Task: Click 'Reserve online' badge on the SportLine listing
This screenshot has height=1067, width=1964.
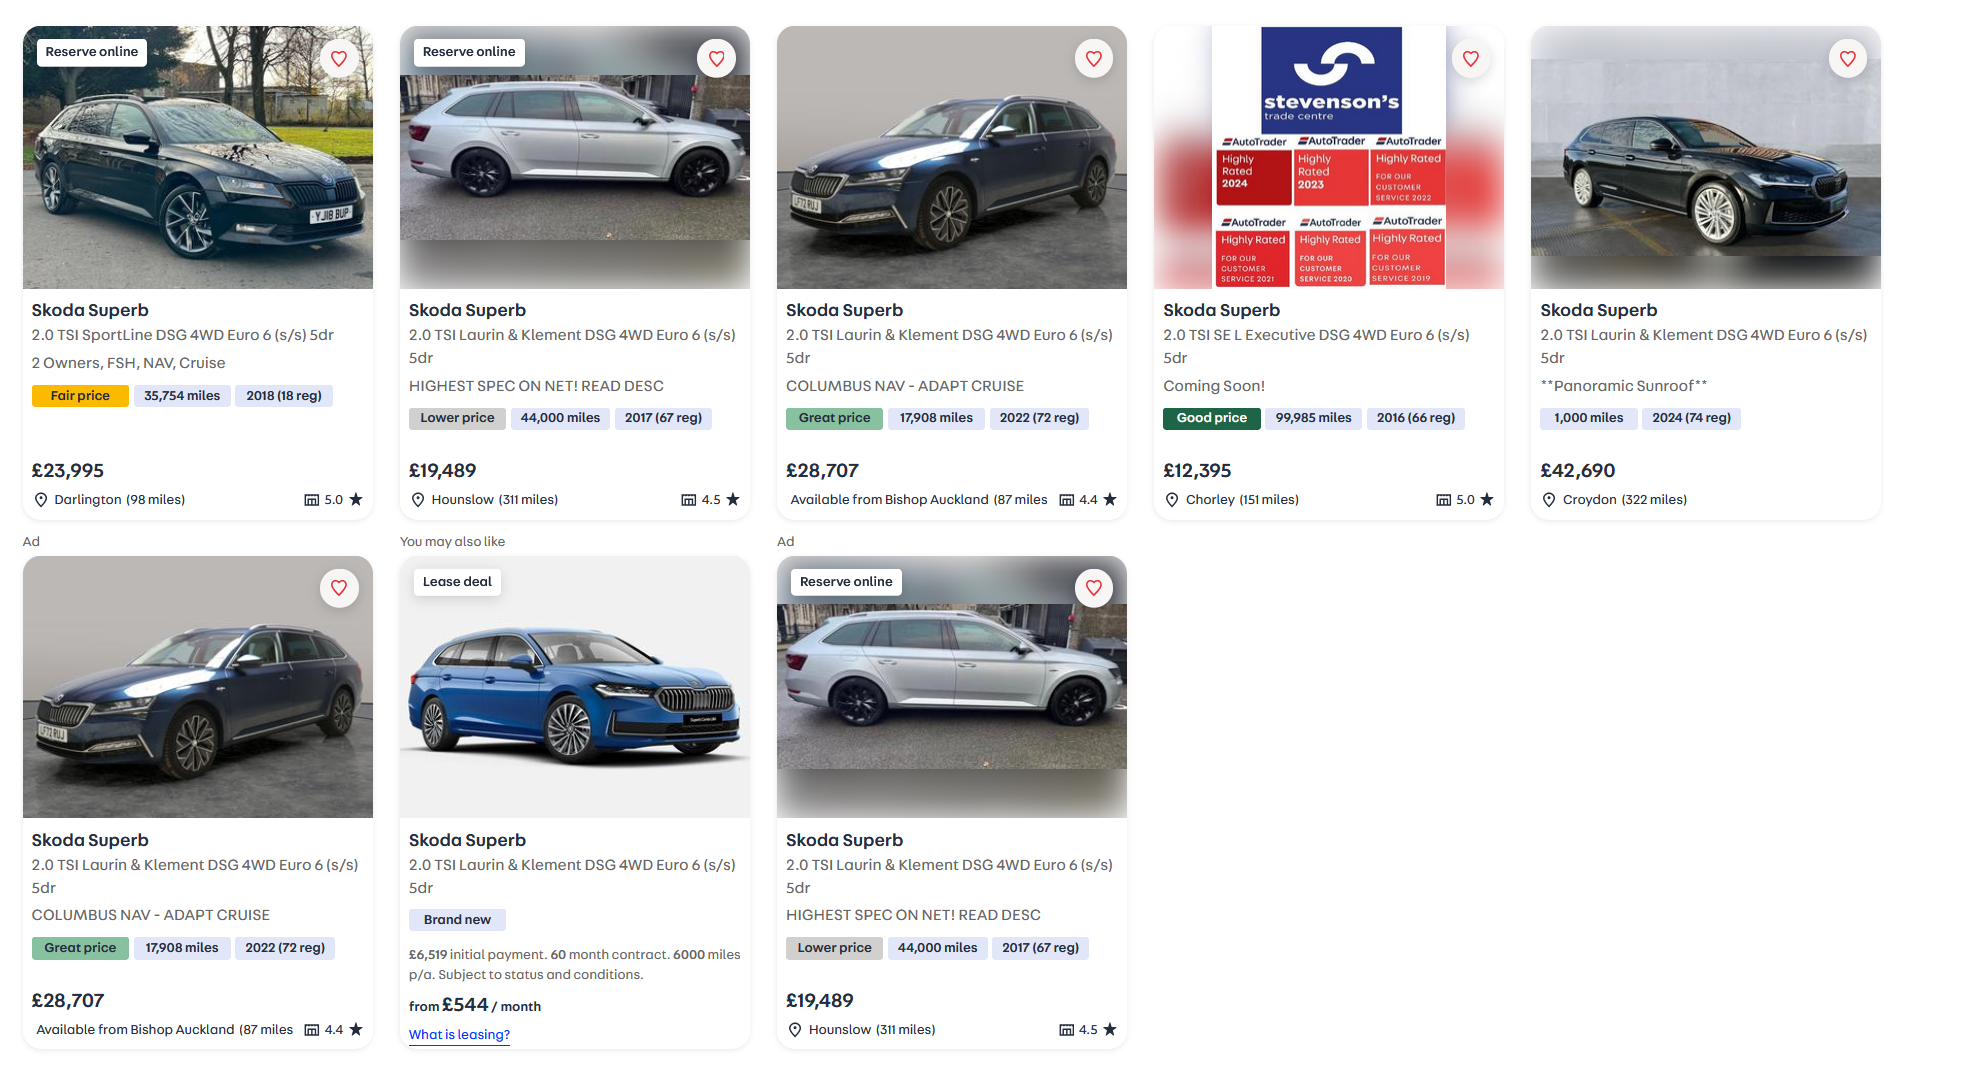Action: coord(92,52)
